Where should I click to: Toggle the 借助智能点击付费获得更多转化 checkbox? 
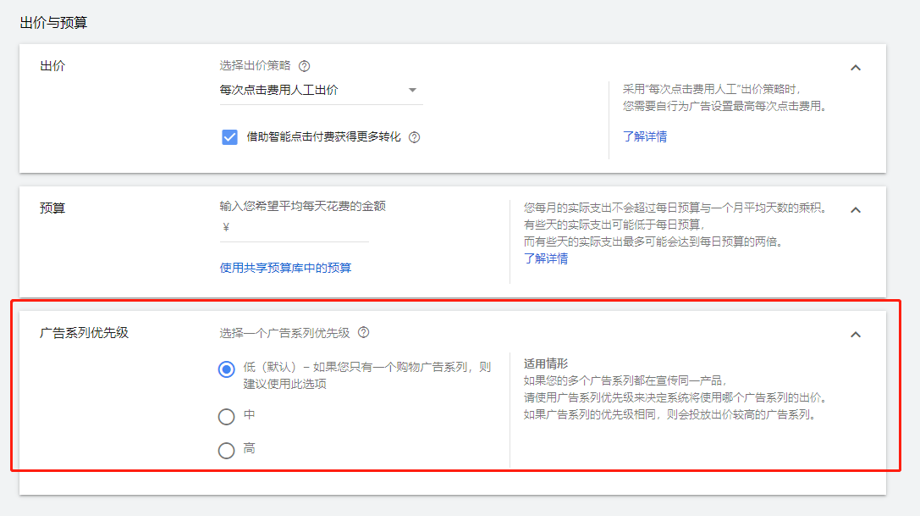coord(230,137)
